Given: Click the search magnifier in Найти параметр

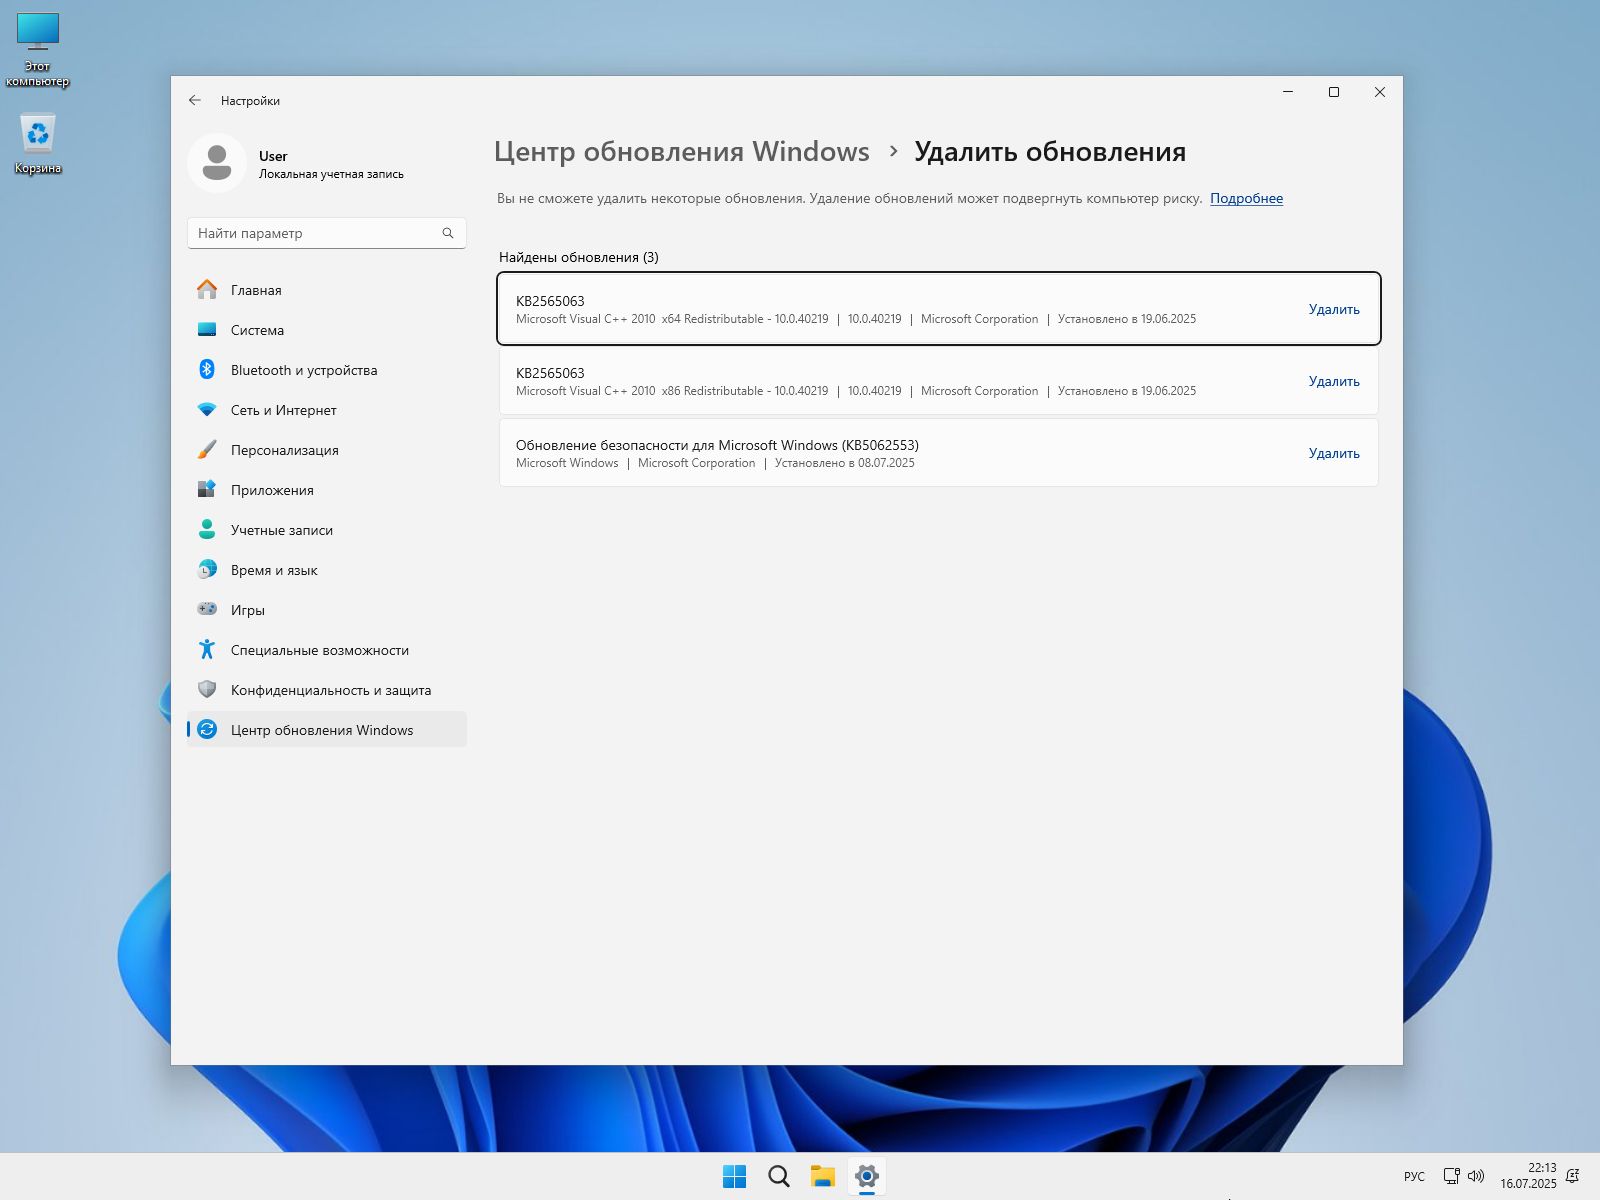Looking at the screenshot, I should point(448,233).
